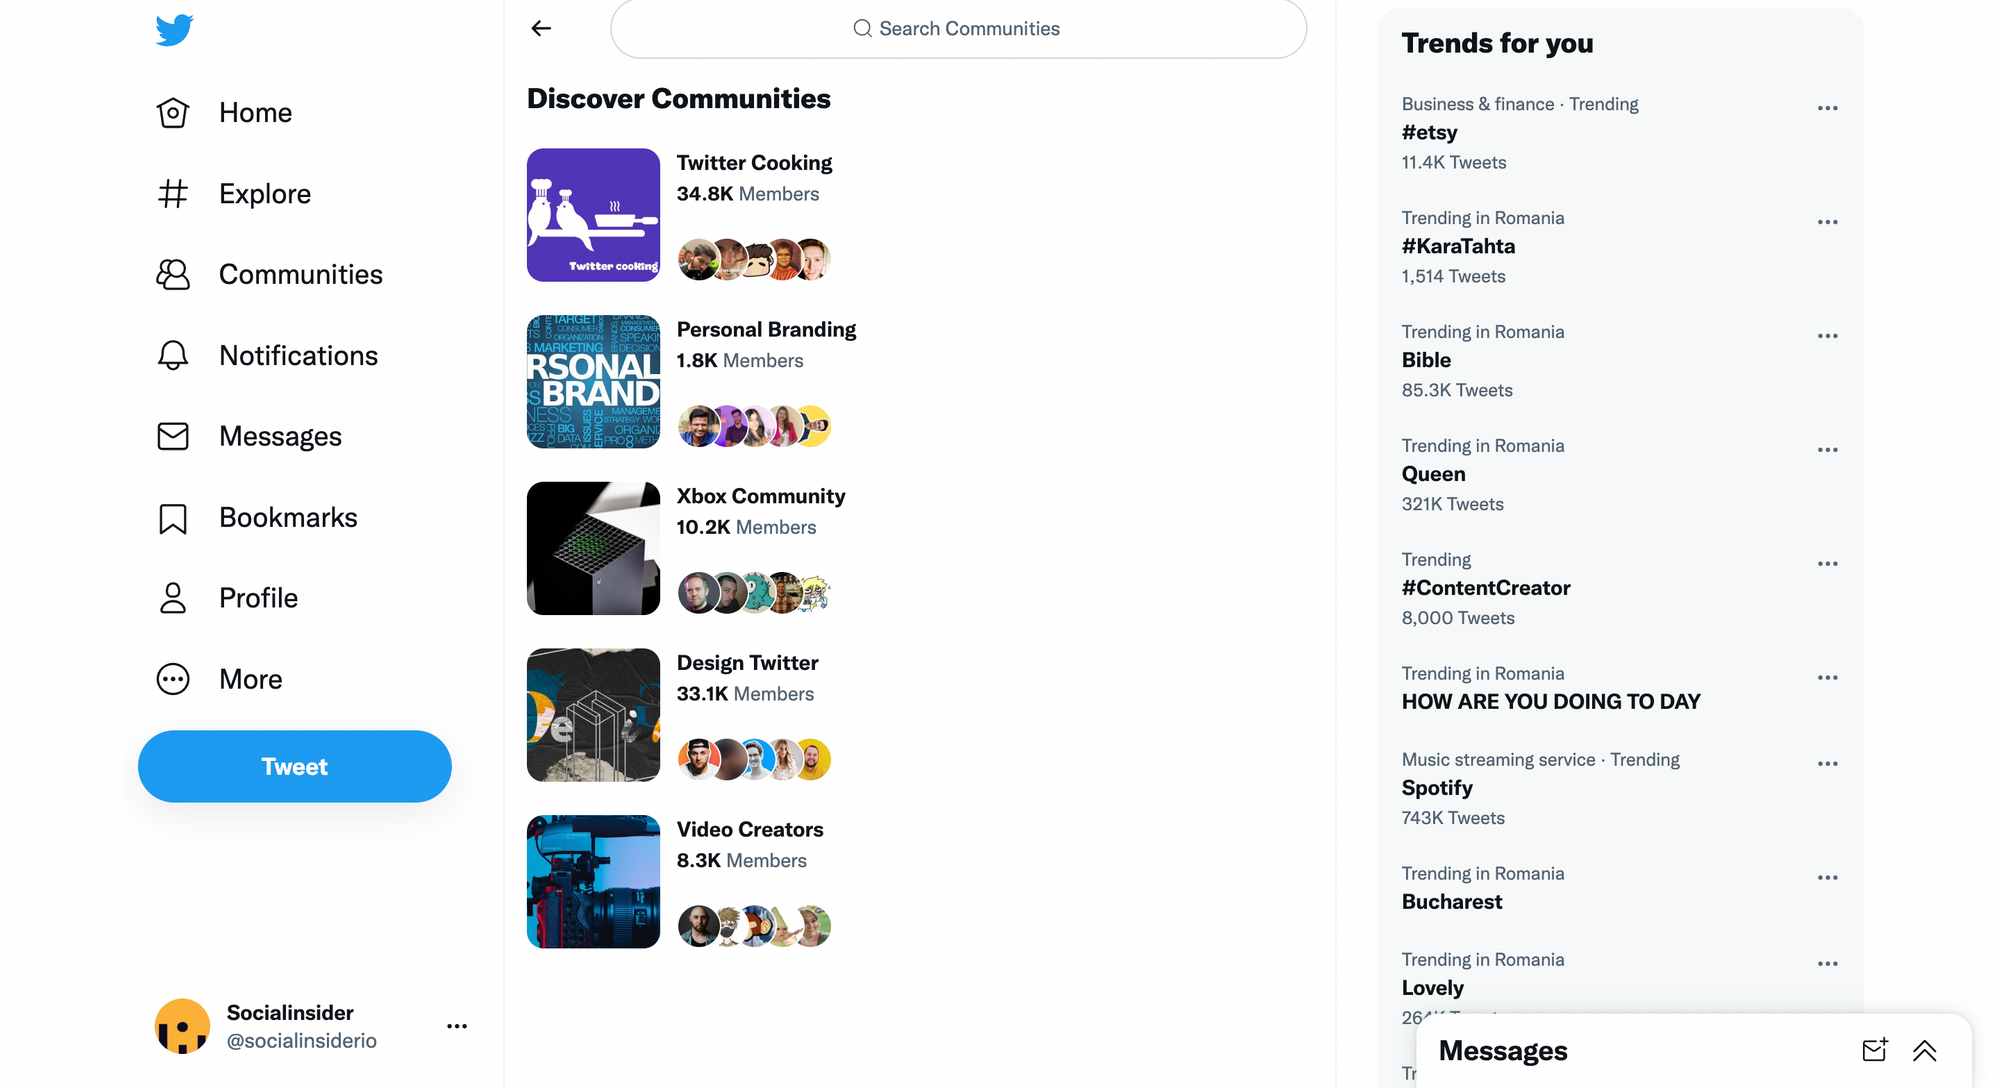Open Explore in navigation
Viewport: 2000px width, 1088px height.
coord(265,193)
